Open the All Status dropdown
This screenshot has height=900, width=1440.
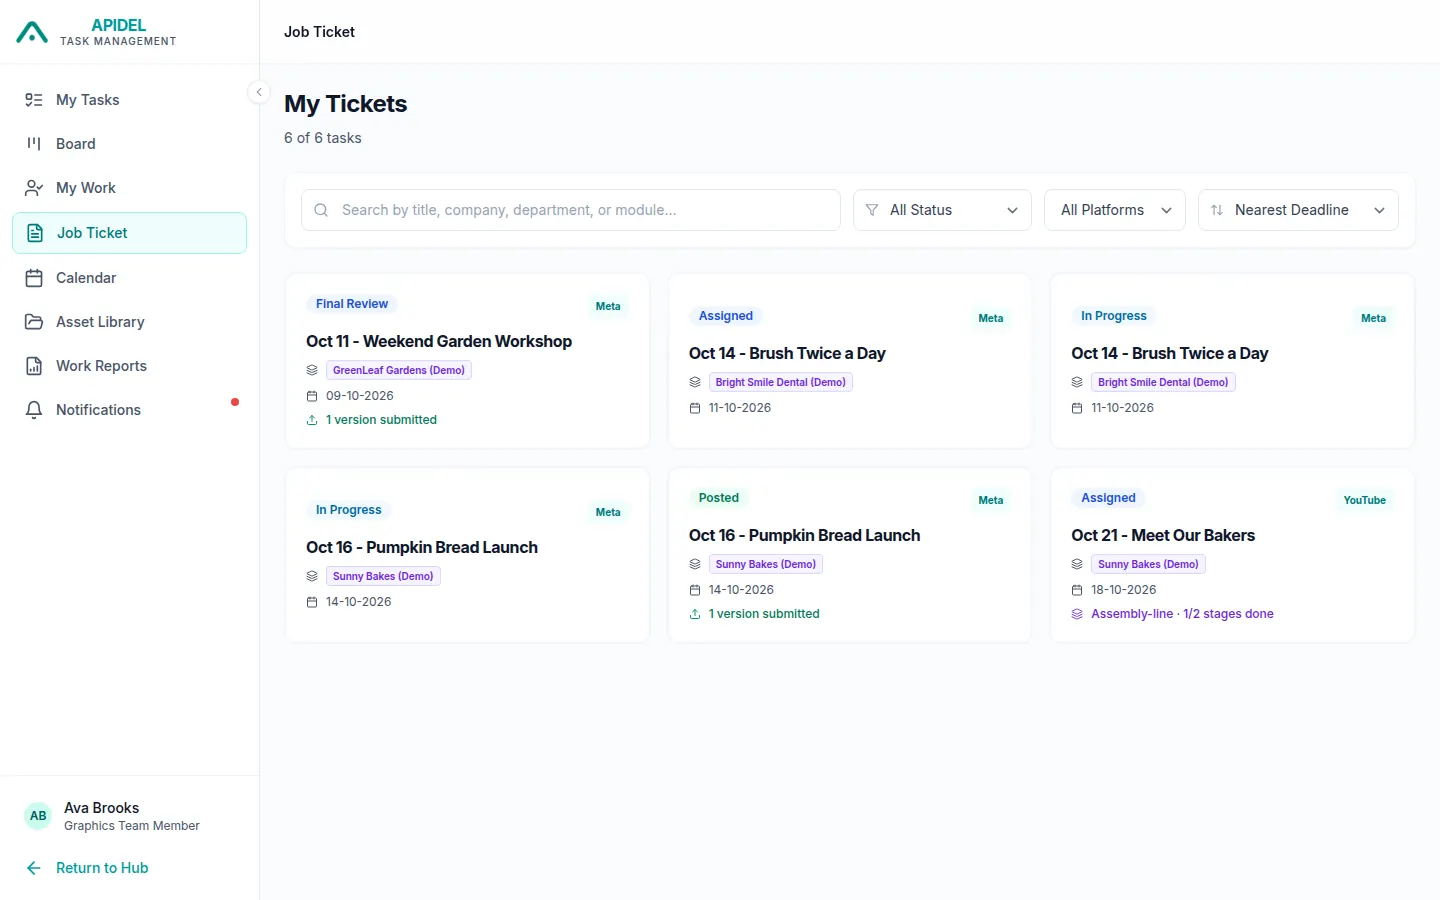pos(942,210)
